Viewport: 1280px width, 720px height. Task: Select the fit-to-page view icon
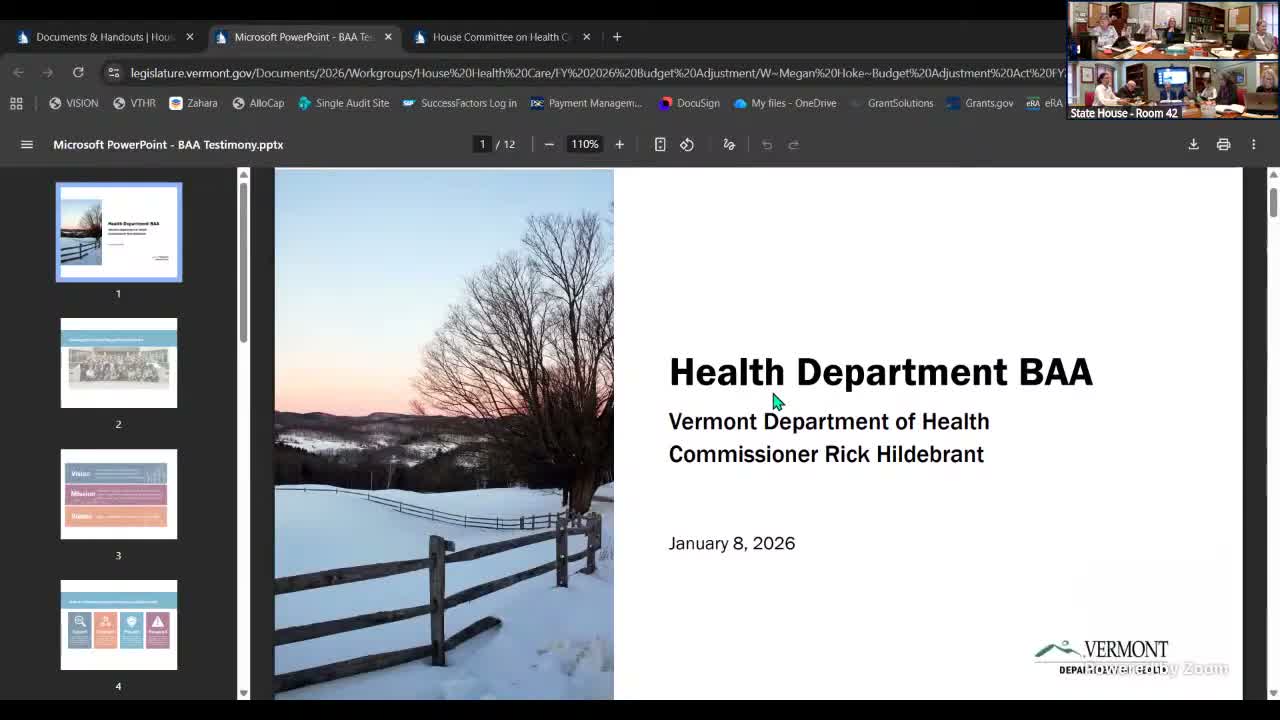pos(660,144)
